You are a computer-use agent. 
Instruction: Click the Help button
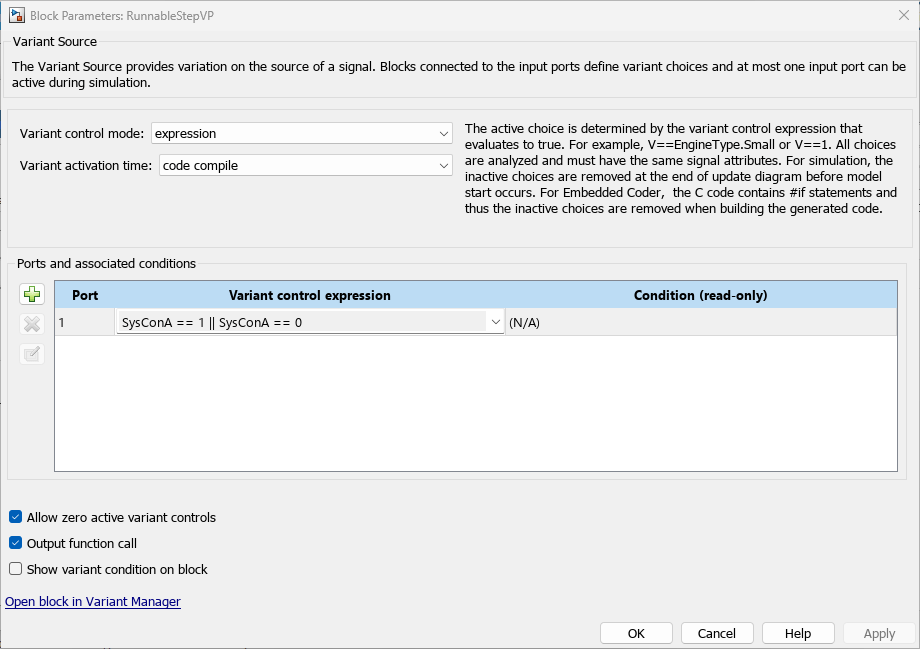click(798, 634)
